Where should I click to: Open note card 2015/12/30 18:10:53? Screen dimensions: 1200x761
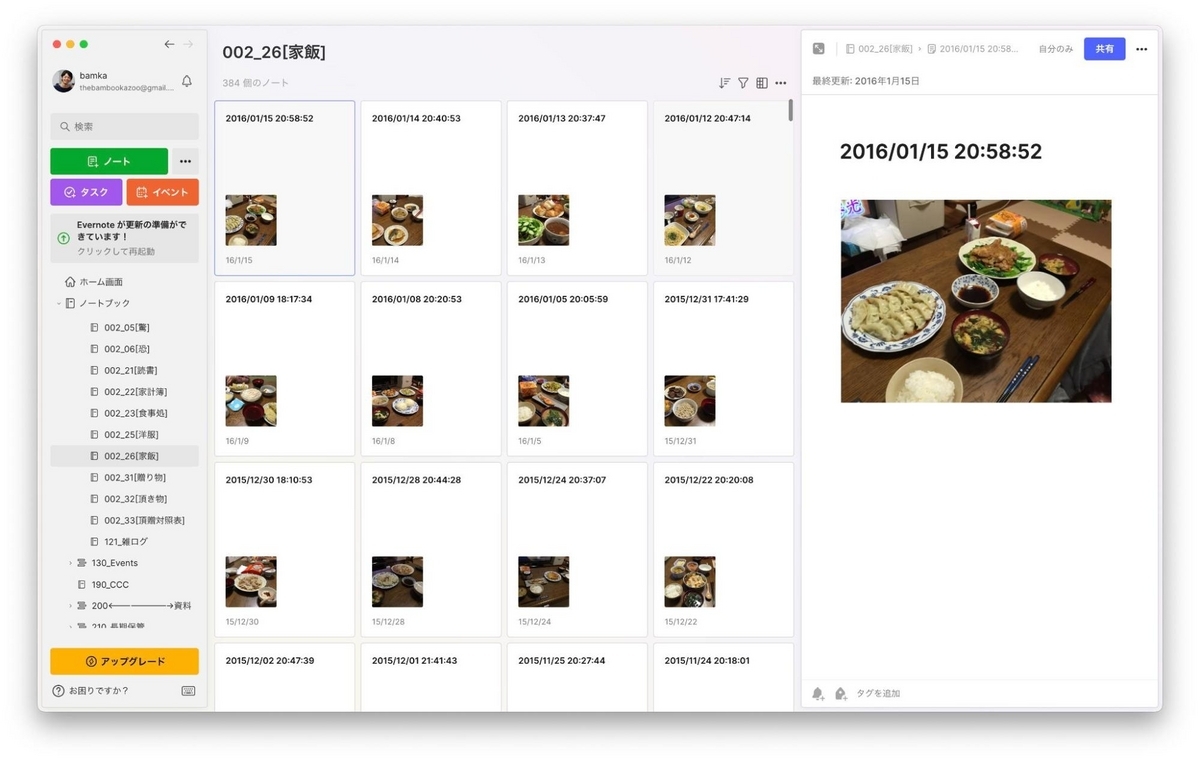(x=285, y=550)
